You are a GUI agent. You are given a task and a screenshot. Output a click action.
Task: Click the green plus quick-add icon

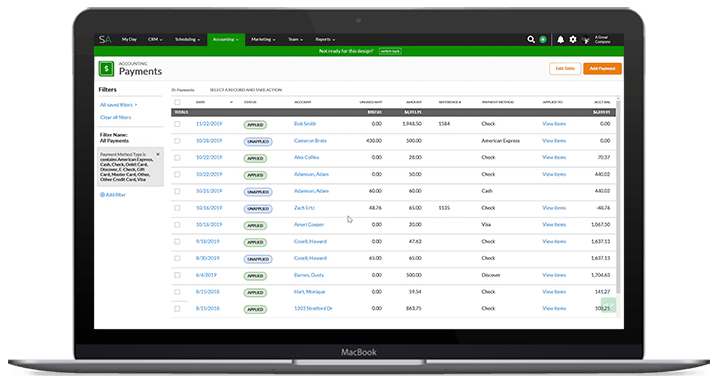[543, 39]
